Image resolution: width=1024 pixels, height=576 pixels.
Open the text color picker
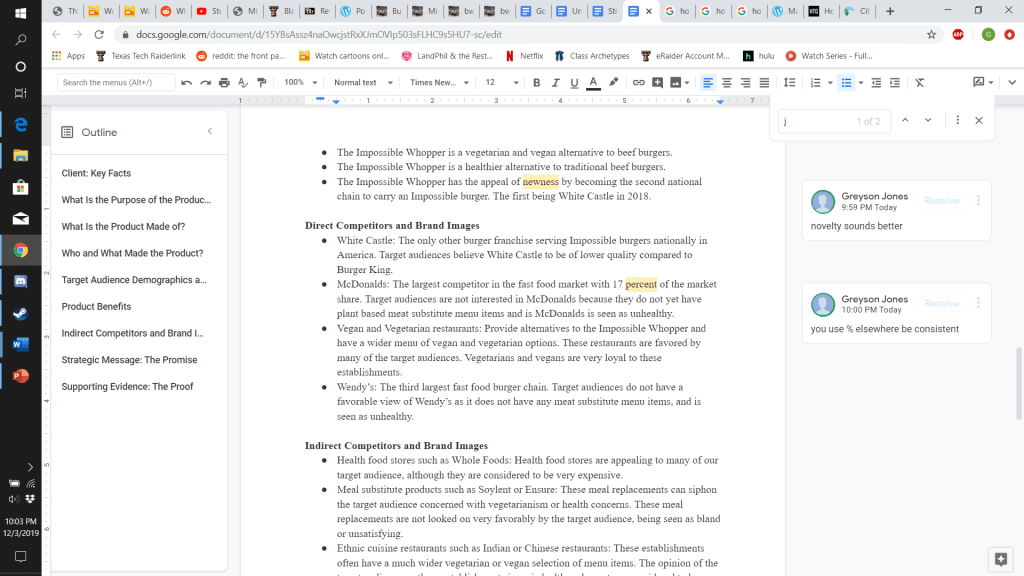593,82
